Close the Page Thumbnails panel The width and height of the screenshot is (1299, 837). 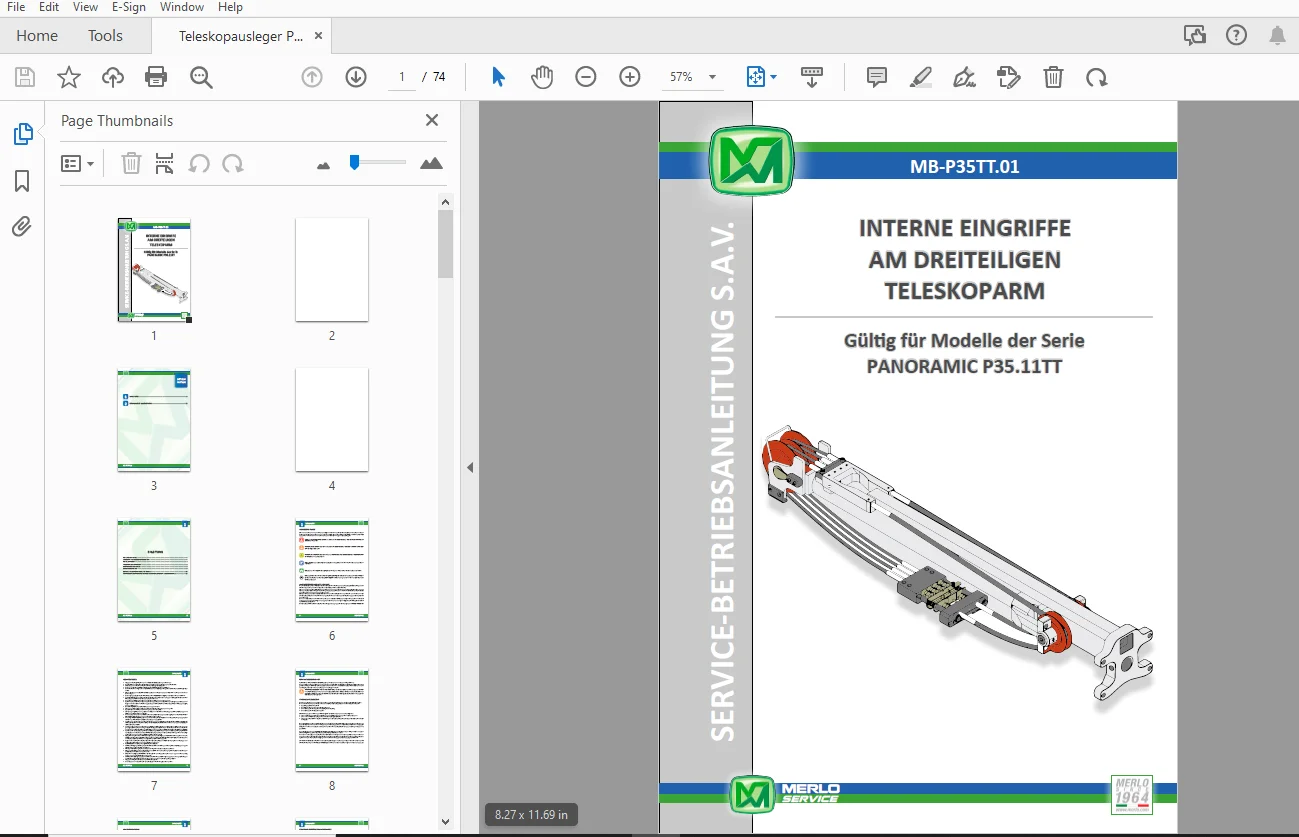tap(432, 120)
